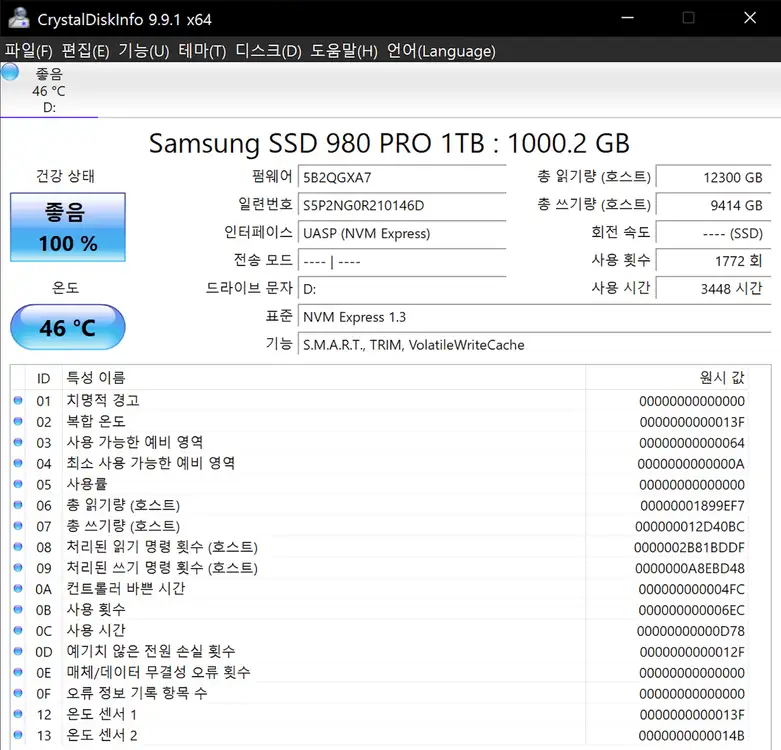Open the 언어(Language) menu
Screen dimensions: 781x750
pos(441,50)
